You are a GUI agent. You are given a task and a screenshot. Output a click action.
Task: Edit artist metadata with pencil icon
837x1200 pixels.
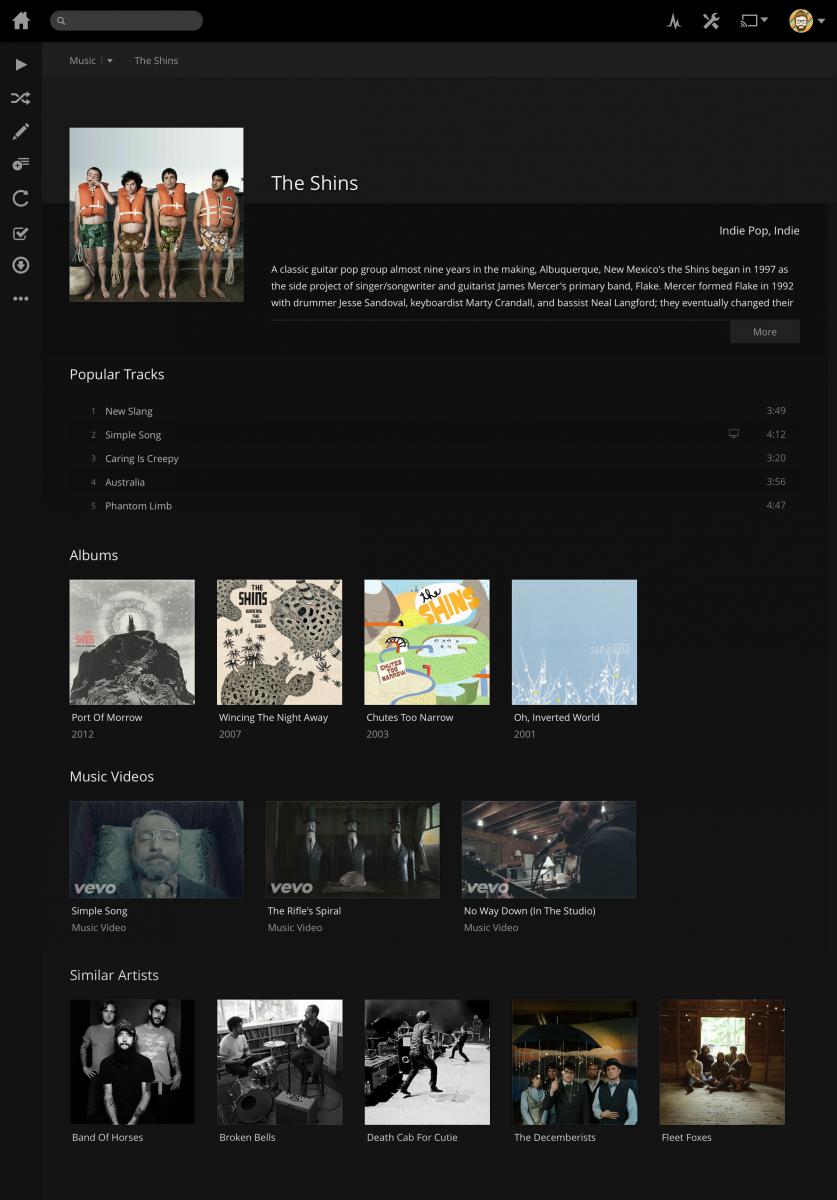[x=20, y=131]
